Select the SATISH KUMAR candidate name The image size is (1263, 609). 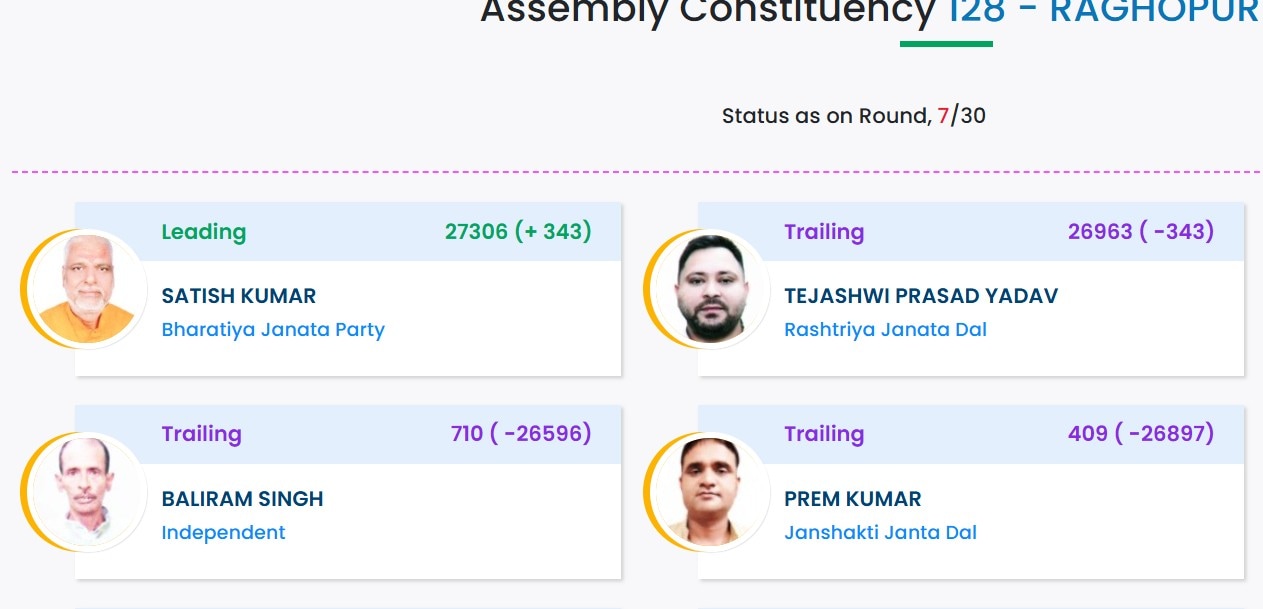tap(239, 296)
